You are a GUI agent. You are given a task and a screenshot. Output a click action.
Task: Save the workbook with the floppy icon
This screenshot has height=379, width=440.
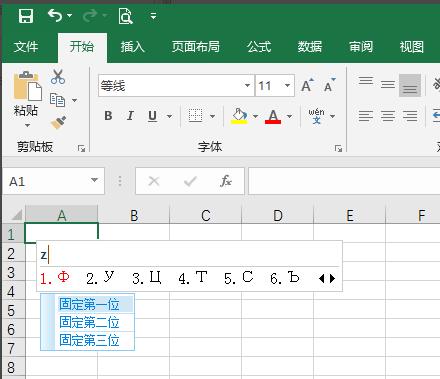pyautogui.click(x=26, y=16)
